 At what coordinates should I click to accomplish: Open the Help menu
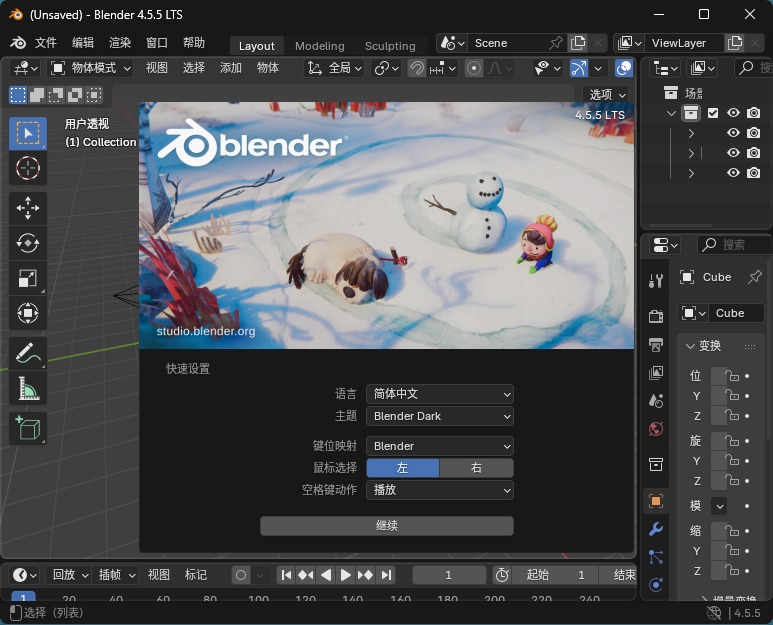[194, 43]
